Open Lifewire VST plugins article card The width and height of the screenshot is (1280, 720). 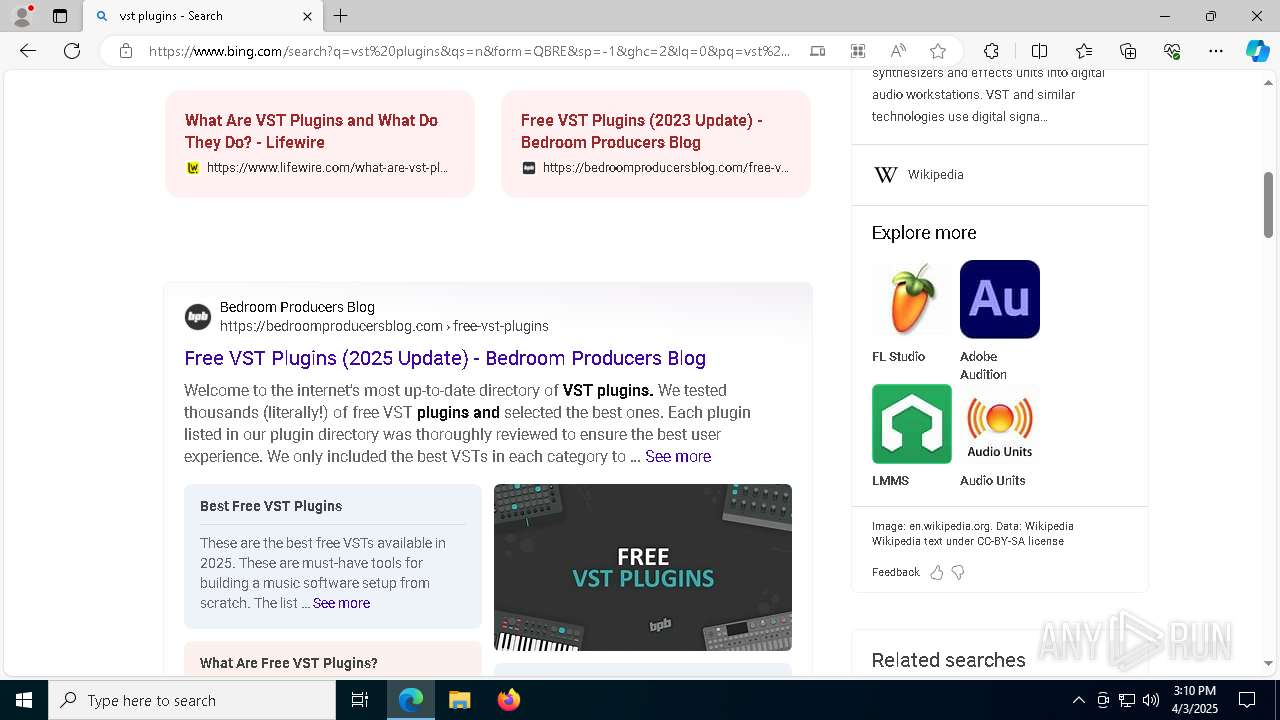(x=320, y=143)
